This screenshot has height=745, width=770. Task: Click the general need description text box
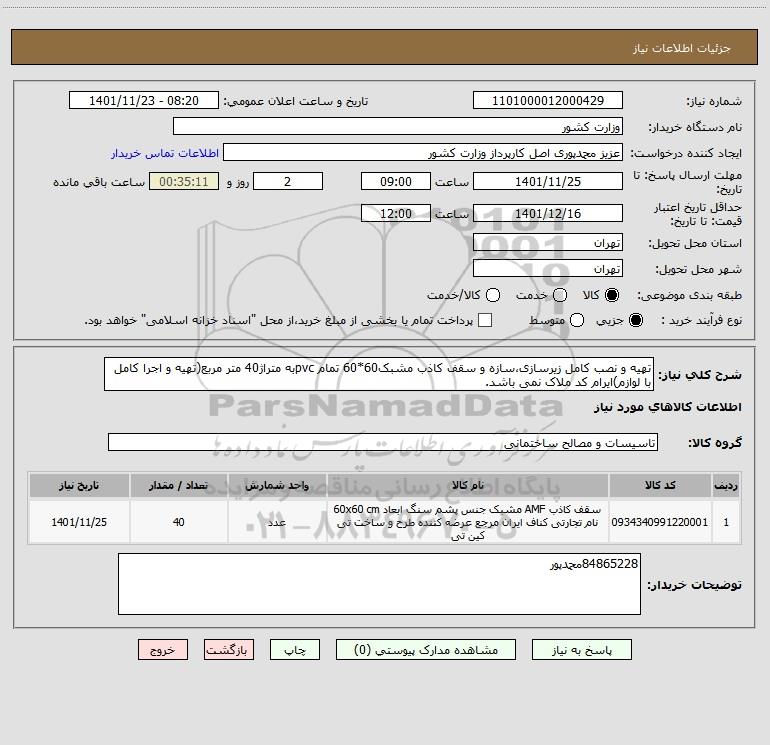[379, 375]
